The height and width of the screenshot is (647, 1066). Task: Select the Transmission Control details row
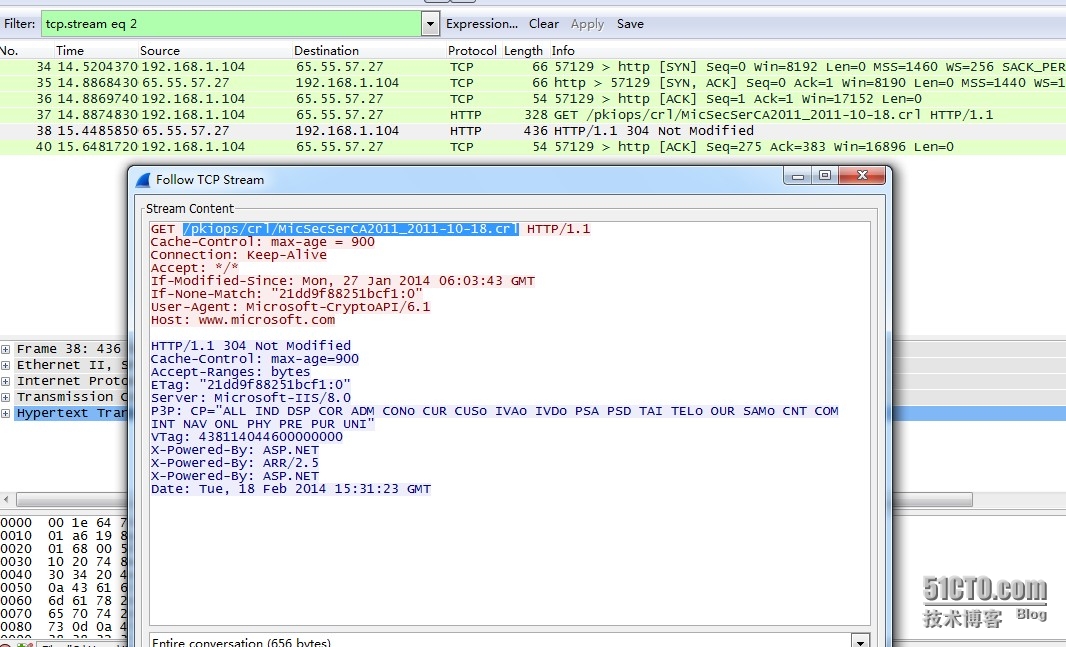(71, 397)
